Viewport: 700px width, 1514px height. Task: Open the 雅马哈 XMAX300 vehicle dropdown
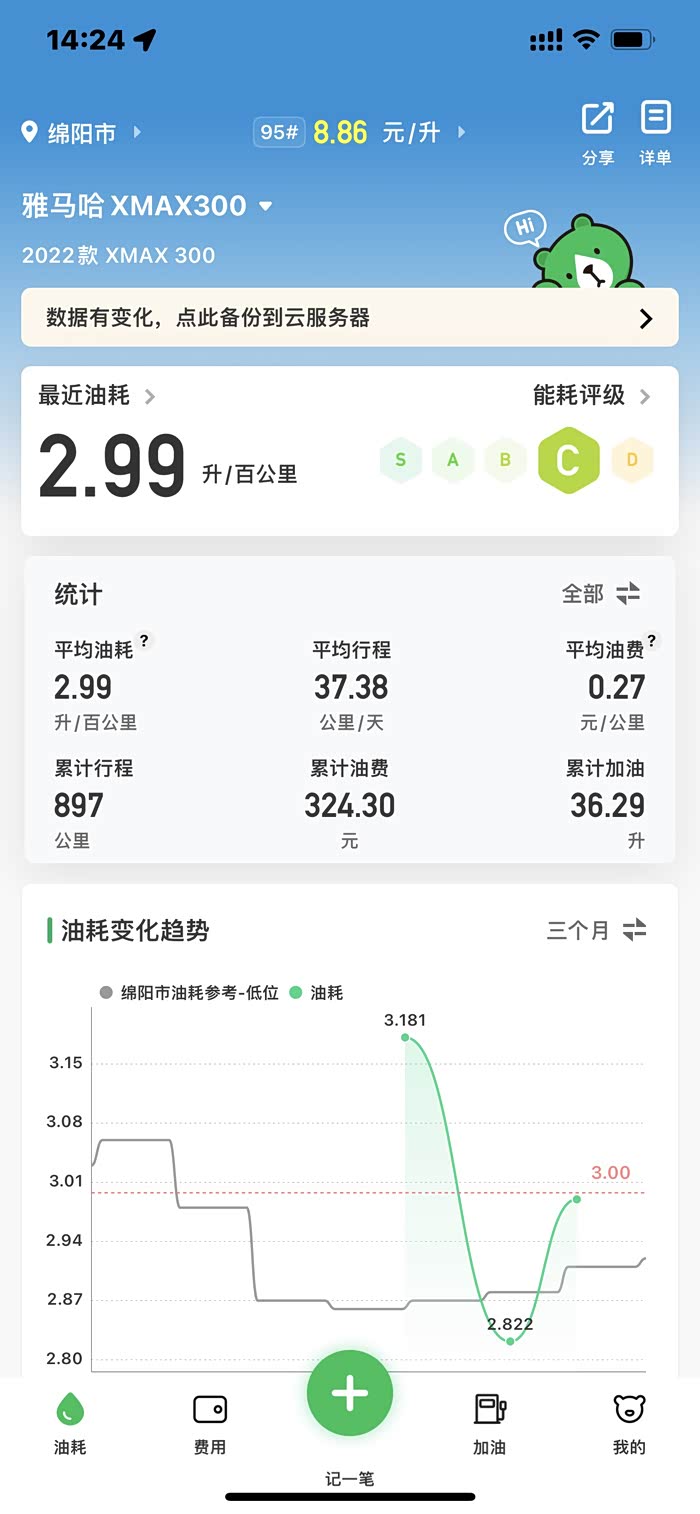tap(265, 206)
